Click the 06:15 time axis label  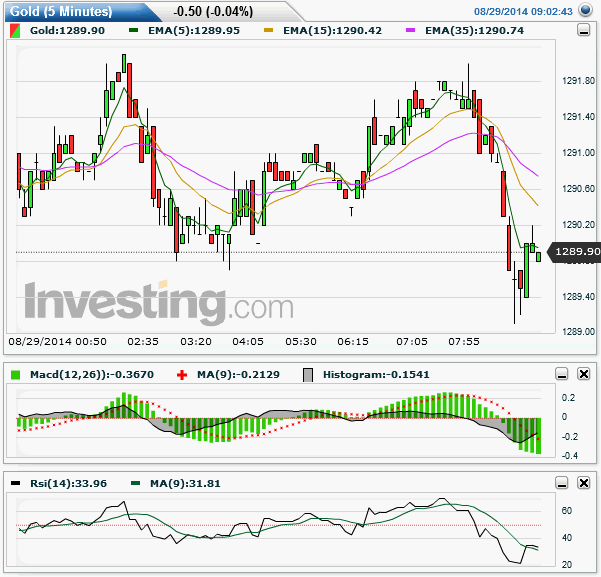(x=353, y=342)
